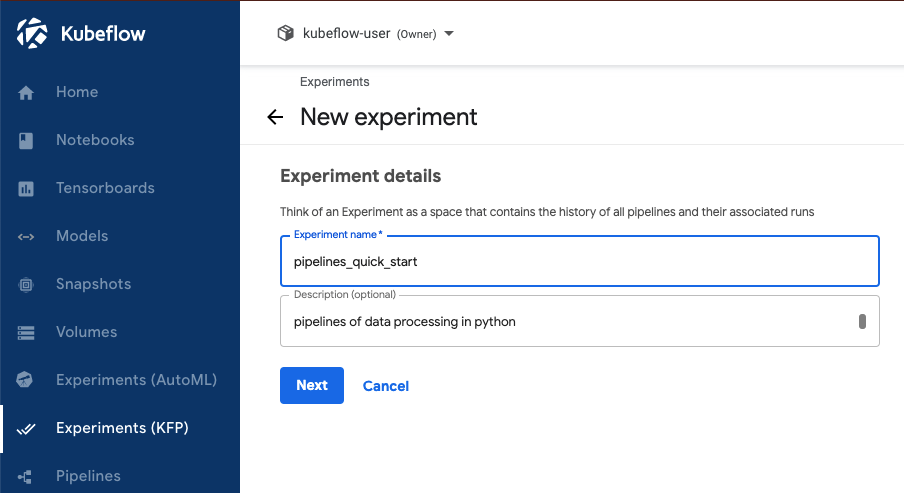Click the Notebooks book icon
The height and width of the screenshot is (493, 904).
27,141
